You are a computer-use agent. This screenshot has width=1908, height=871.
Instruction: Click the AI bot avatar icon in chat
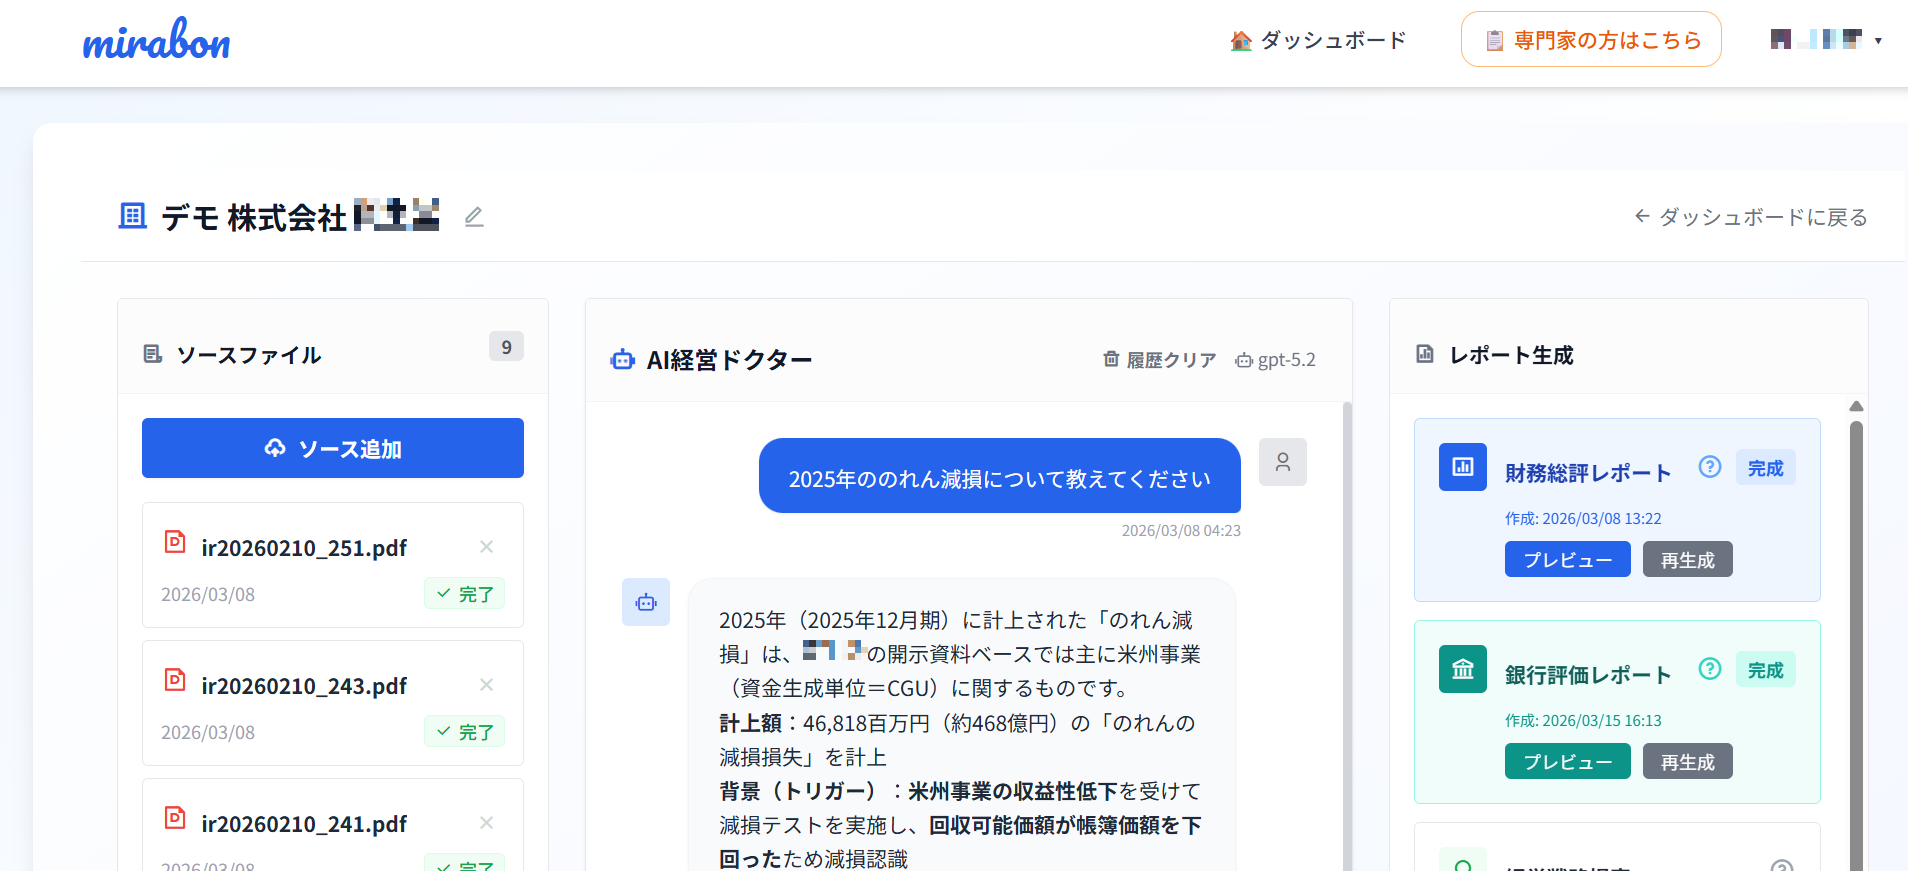(646, 602)
